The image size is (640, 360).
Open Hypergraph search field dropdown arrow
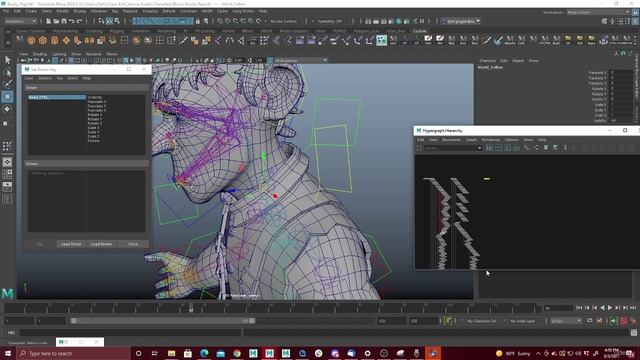pyautogui.click(x=479, y=148)
